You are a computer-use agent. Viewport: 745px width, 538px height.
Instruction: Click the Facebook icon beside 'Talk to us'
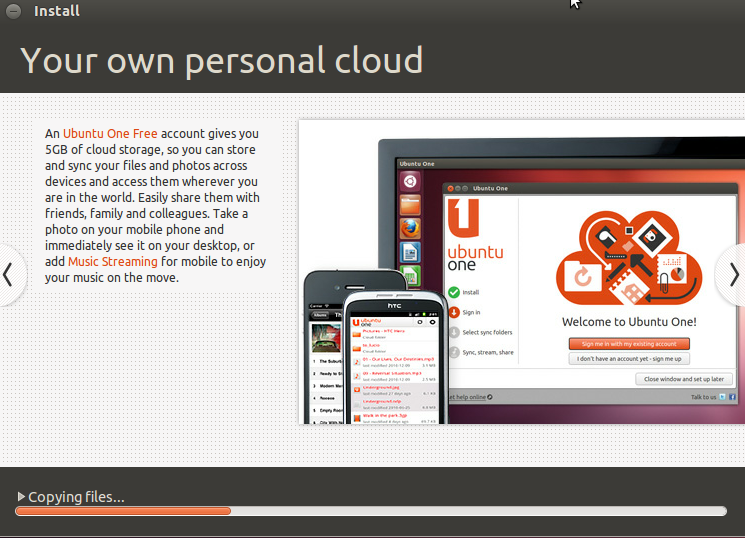point(732,397)
